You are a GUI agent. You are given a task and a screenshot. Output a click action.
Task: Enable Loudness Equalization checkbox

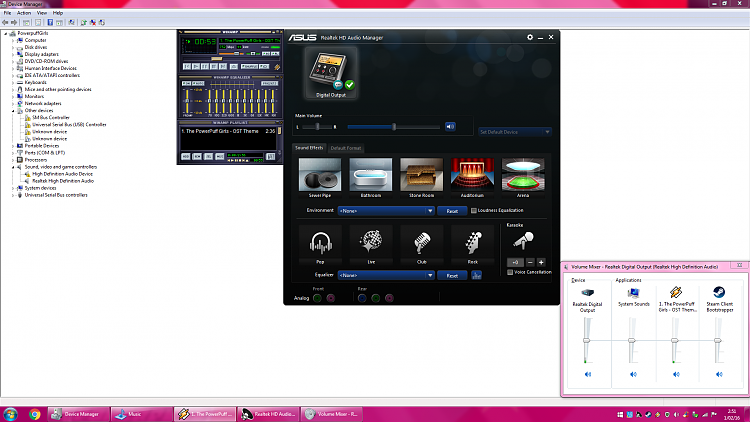click(x=474, y=211)
